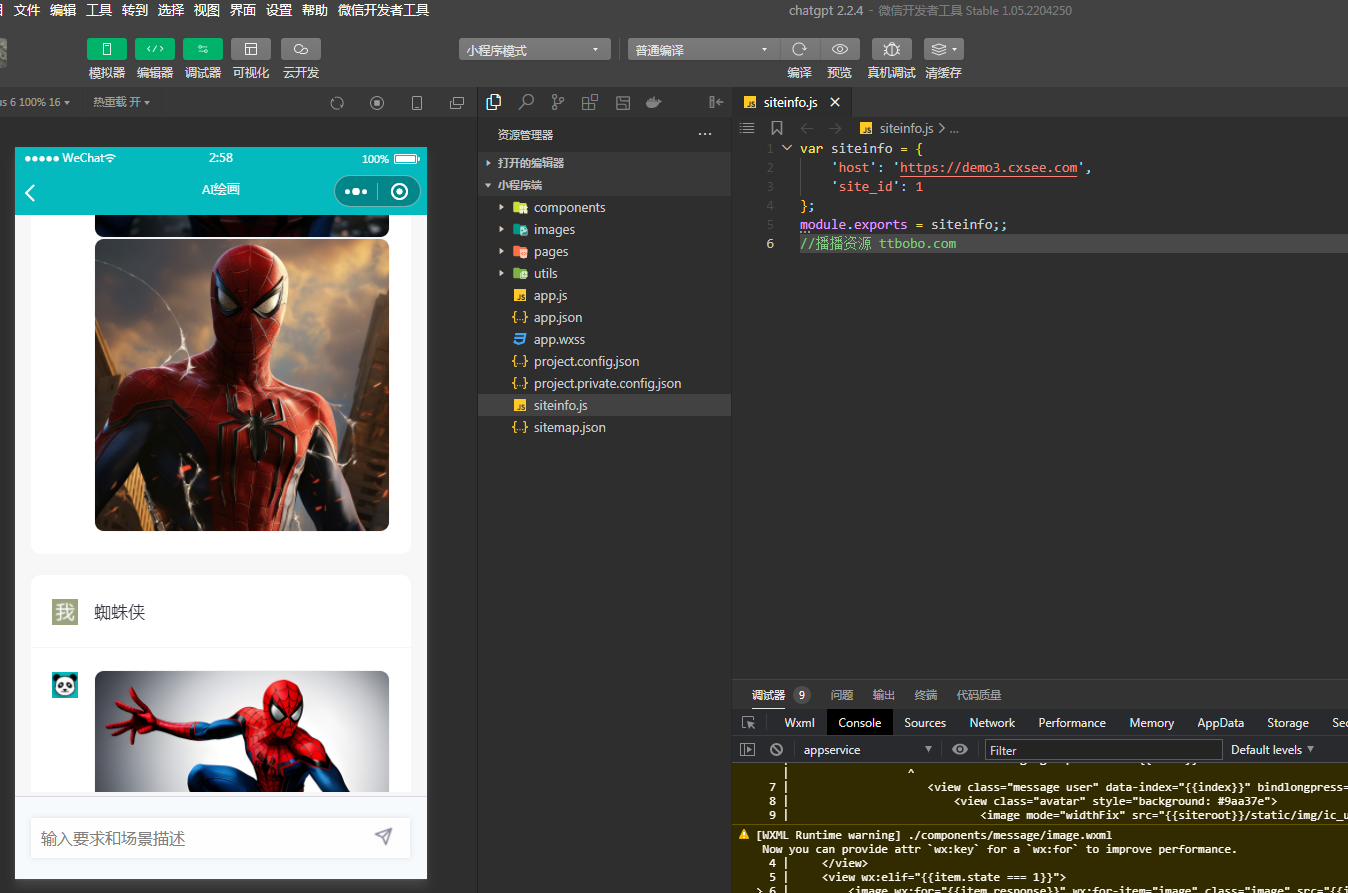Click the send paper plane icon
The width and height of the screenshot is (1348, 893).
(384, 837)
